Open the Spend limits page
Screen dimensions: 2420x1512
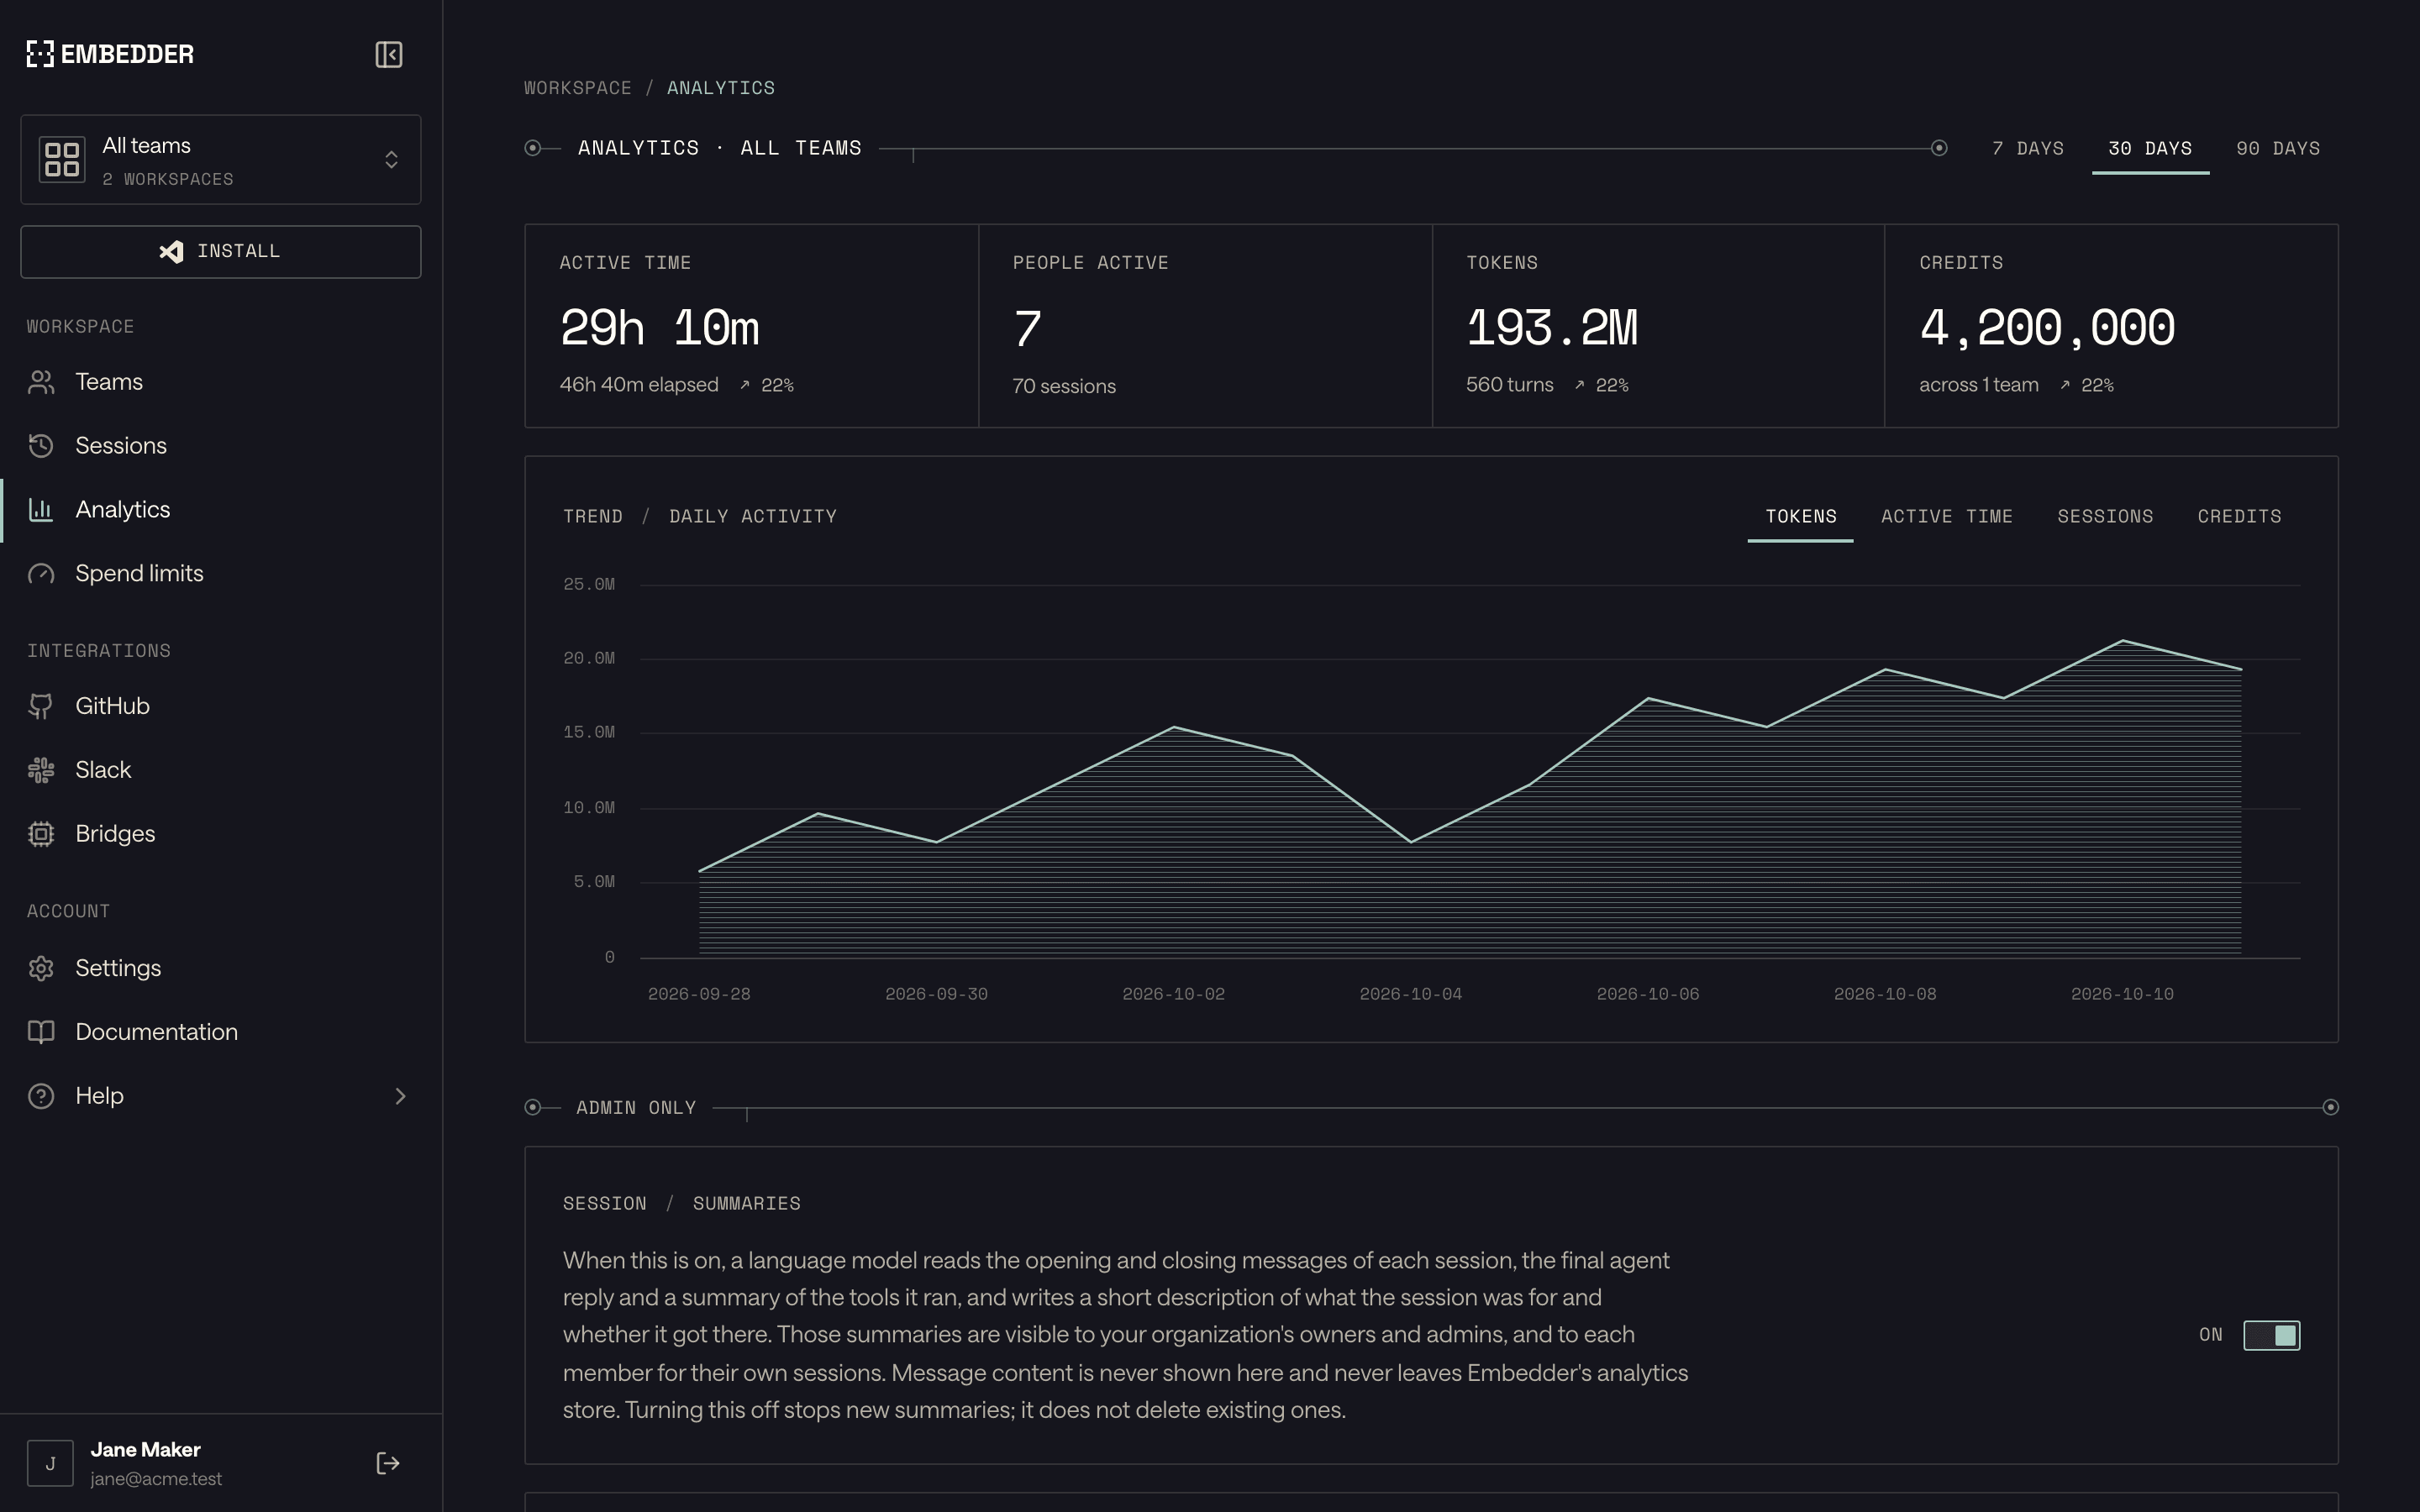pos(221,574)
